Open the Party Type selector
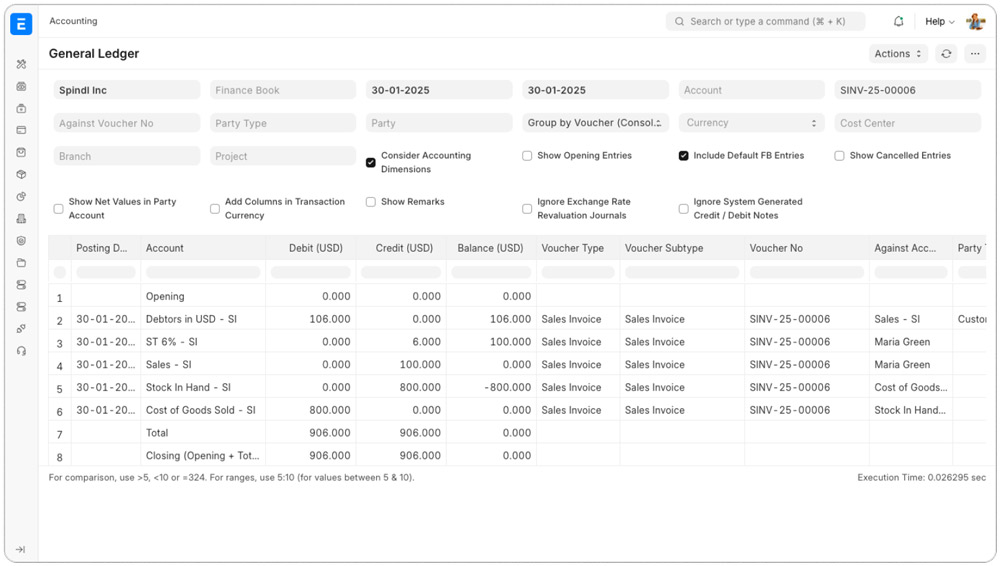 283,123
